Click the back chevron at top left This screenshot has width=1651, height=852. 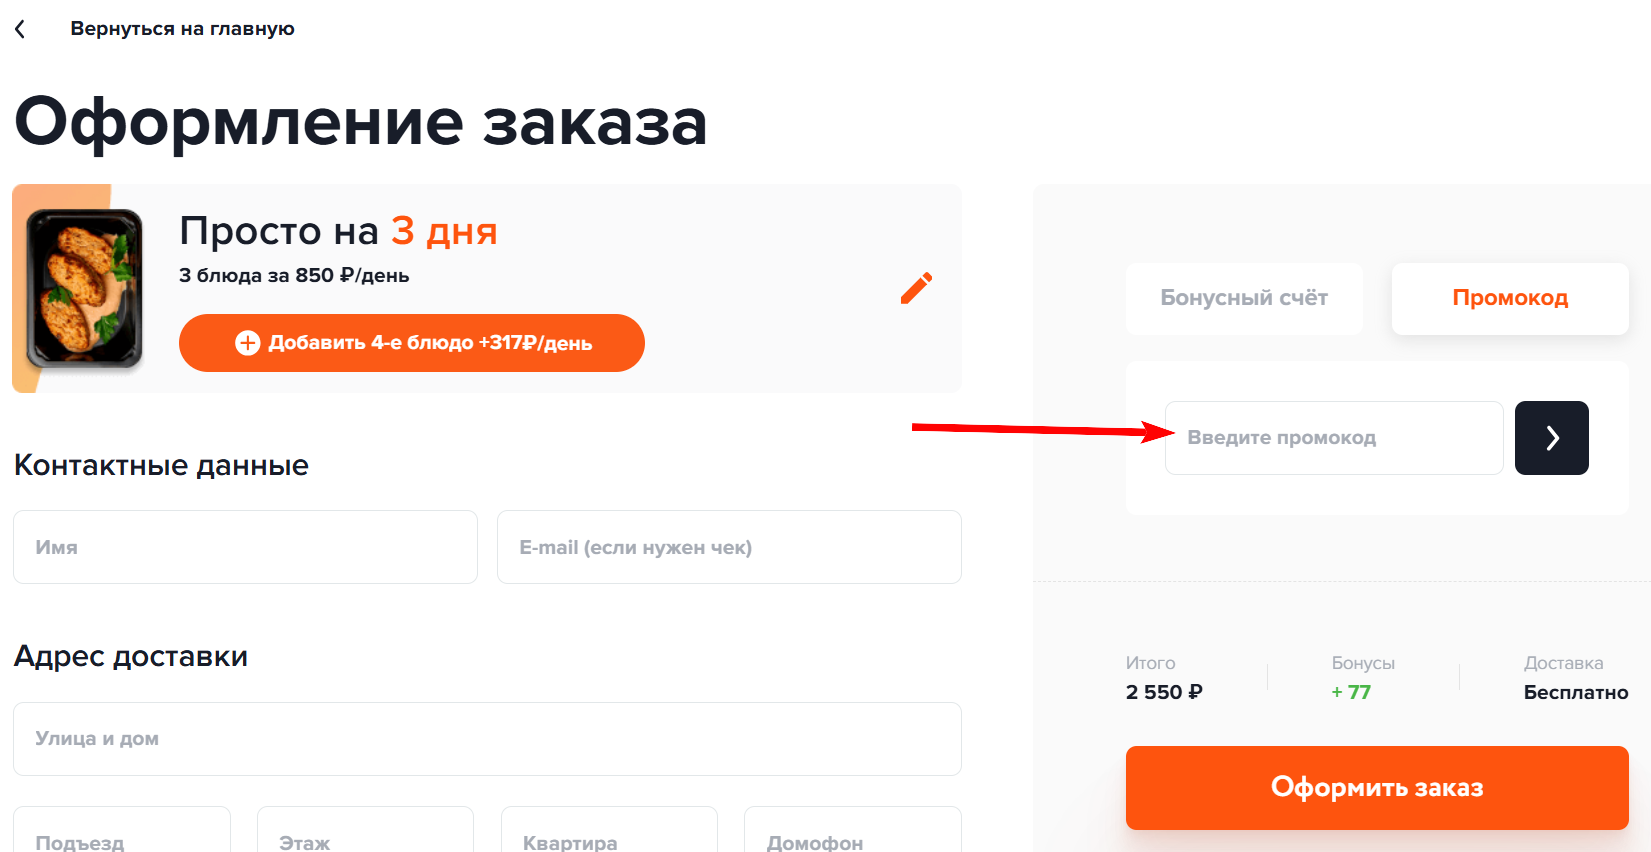click(x=21, y=28)
